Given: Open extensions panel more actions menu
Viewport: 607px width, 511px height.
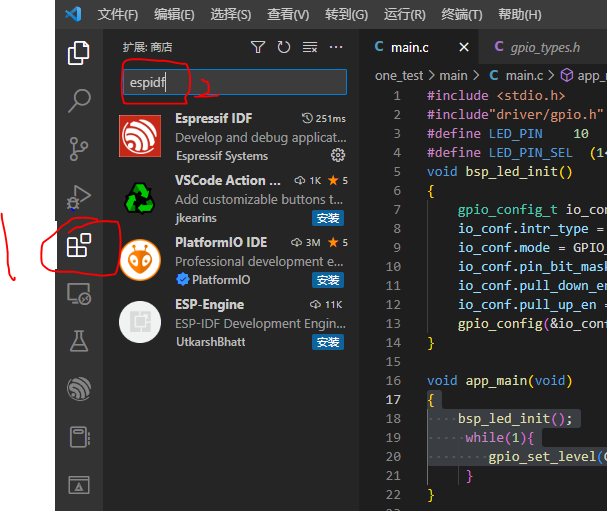Looking at the screenshot, I should [x=336, y=47].
